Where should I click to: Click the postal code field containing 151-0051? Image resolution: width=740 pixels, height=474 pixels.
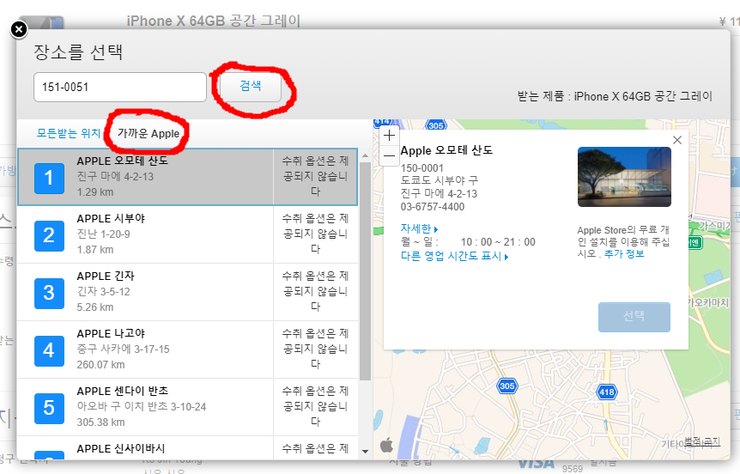120,87
